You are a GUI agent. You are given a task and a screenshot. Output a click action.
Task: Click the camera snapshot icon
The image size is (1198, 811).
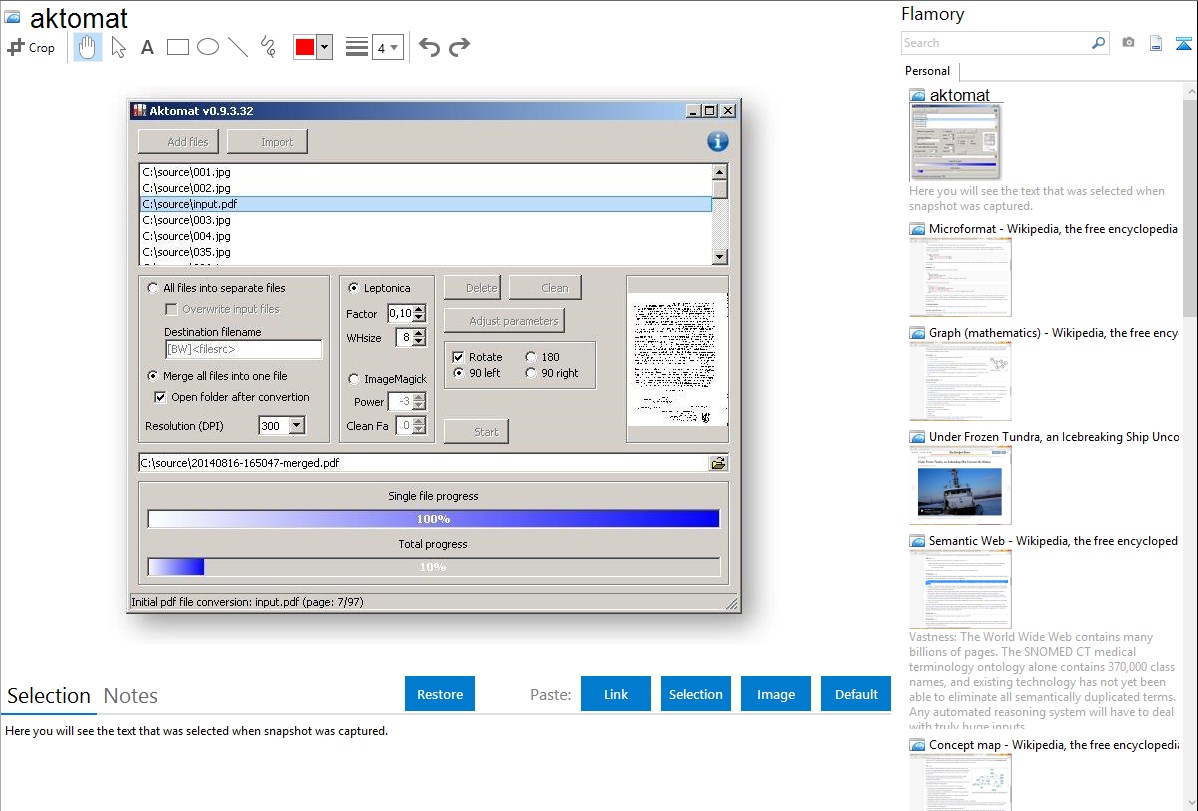(1128, 43)
